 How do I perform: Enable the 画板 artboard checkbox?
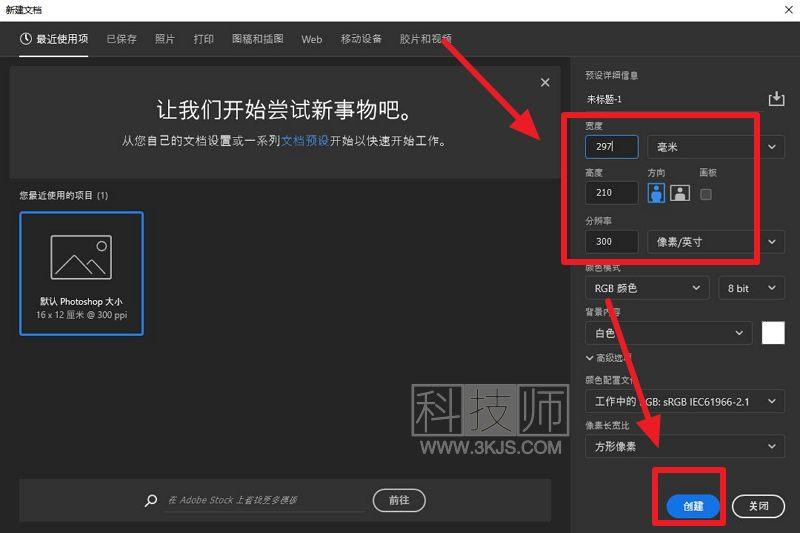click(706, 194)
